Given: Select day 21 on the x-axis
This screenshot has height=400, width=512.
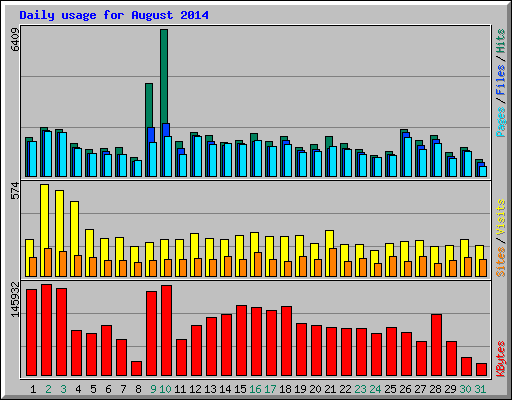Looking at the screenshot, I should pyautogui.click(x=330, y=389).
